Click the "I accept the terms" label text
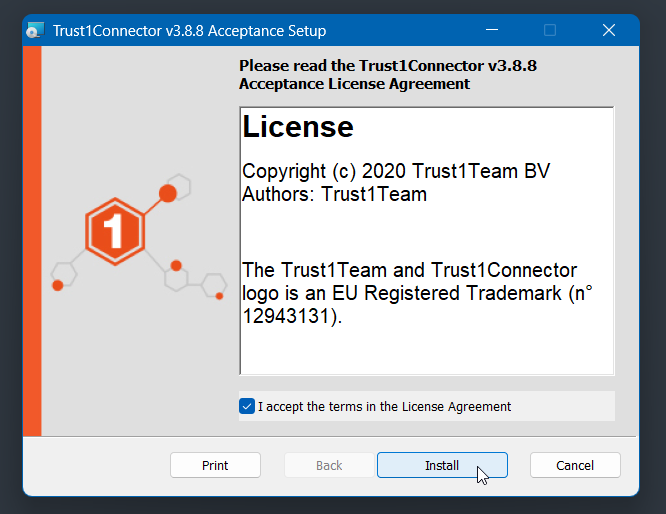Image resolution: width=666 pixels, height=514 pixels. 384,407
